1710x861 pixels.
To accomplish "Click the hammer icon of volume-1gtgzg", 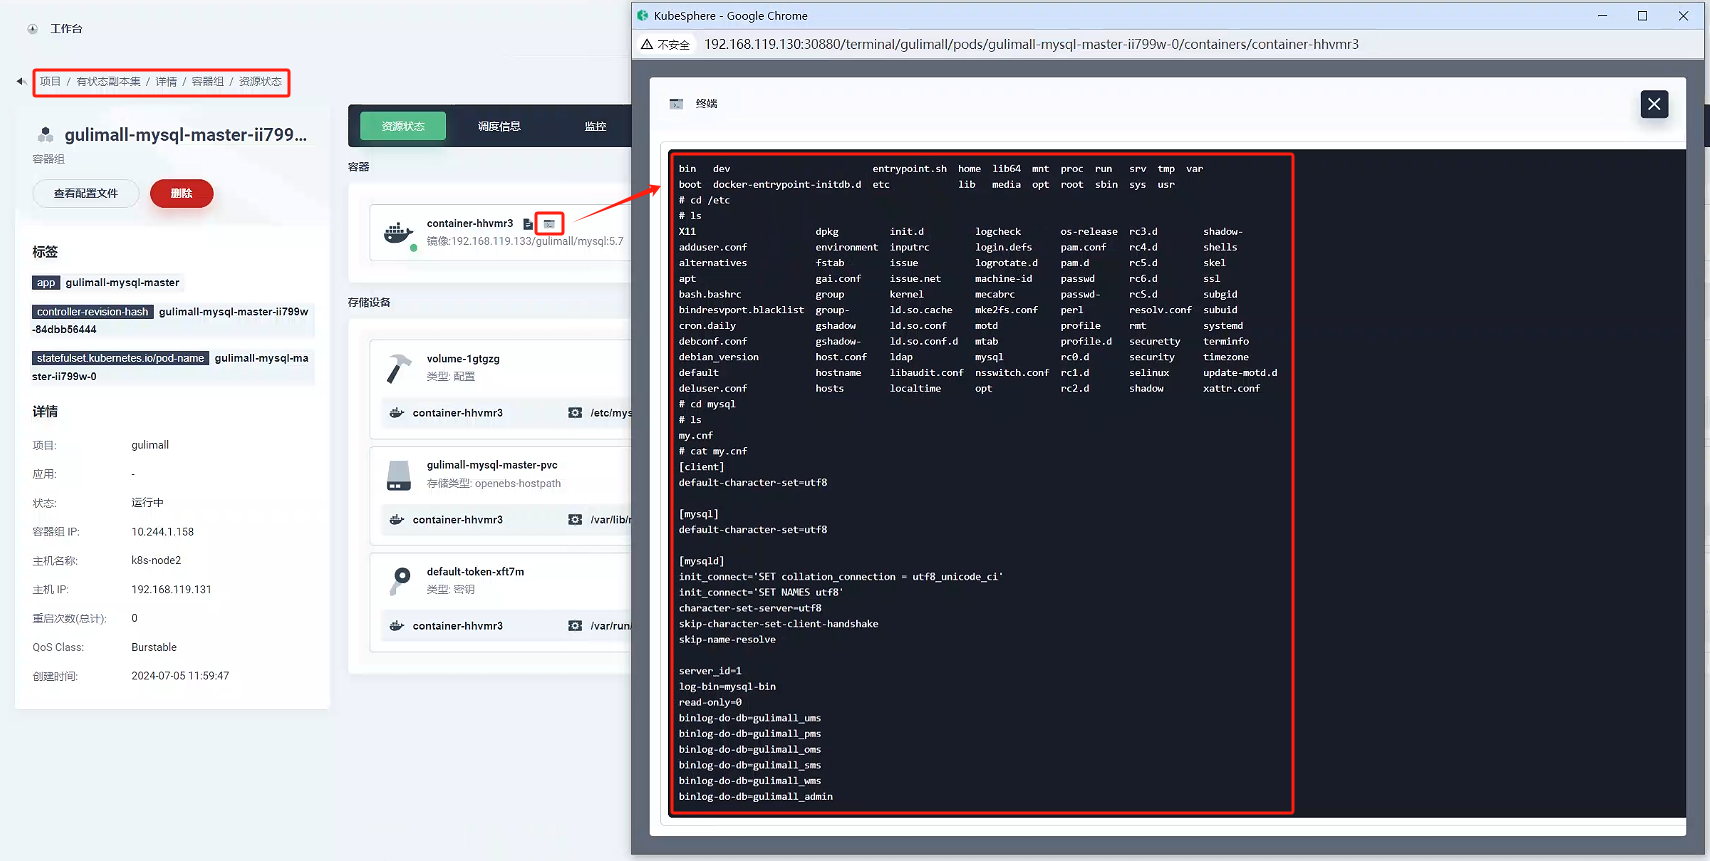I will tap(399, 368).
